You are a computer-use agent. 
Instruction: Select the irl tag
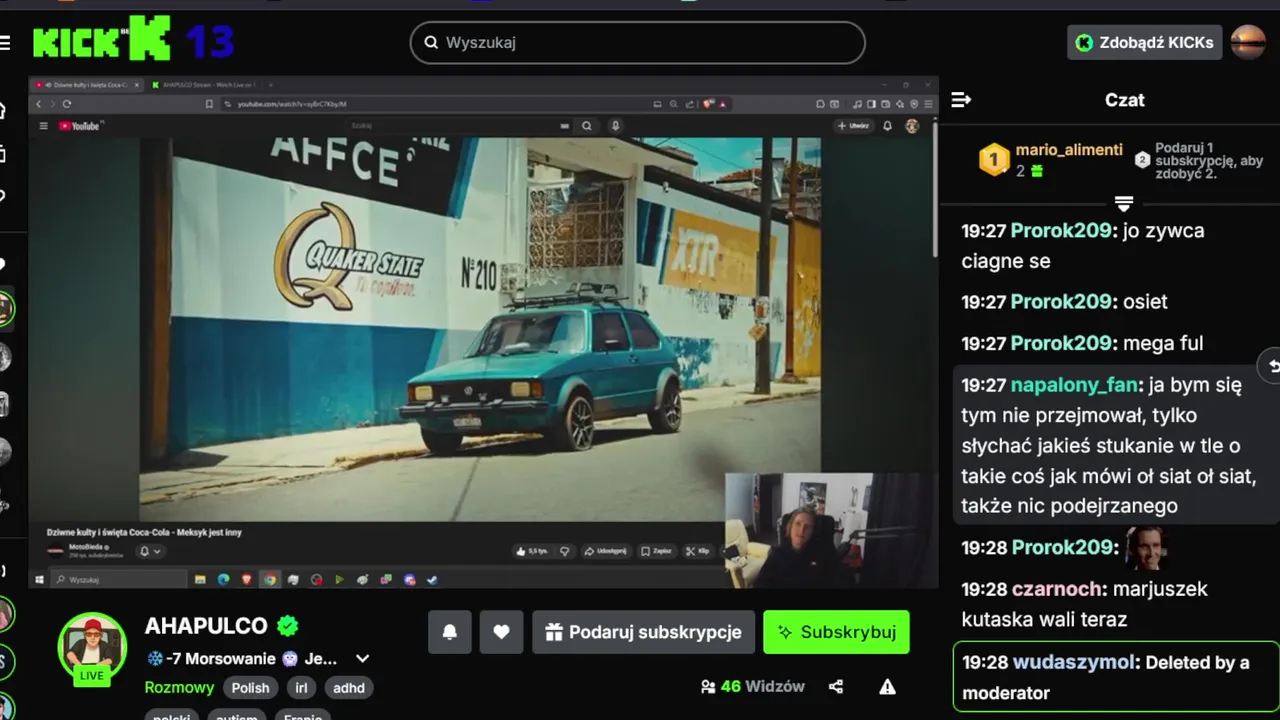pos(302,688)
